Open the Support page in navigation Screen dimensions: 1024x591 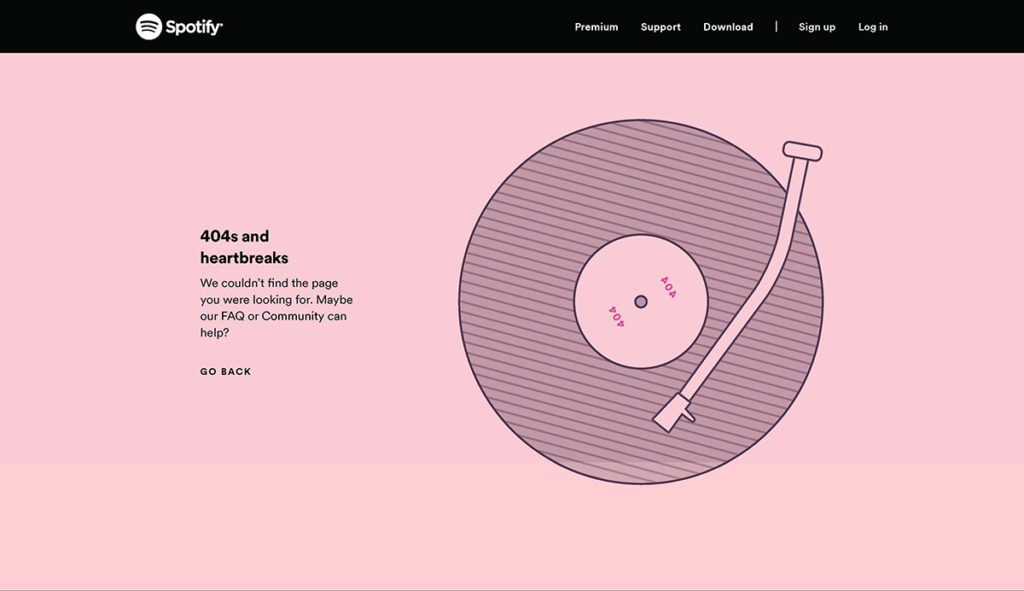(660, 27)
